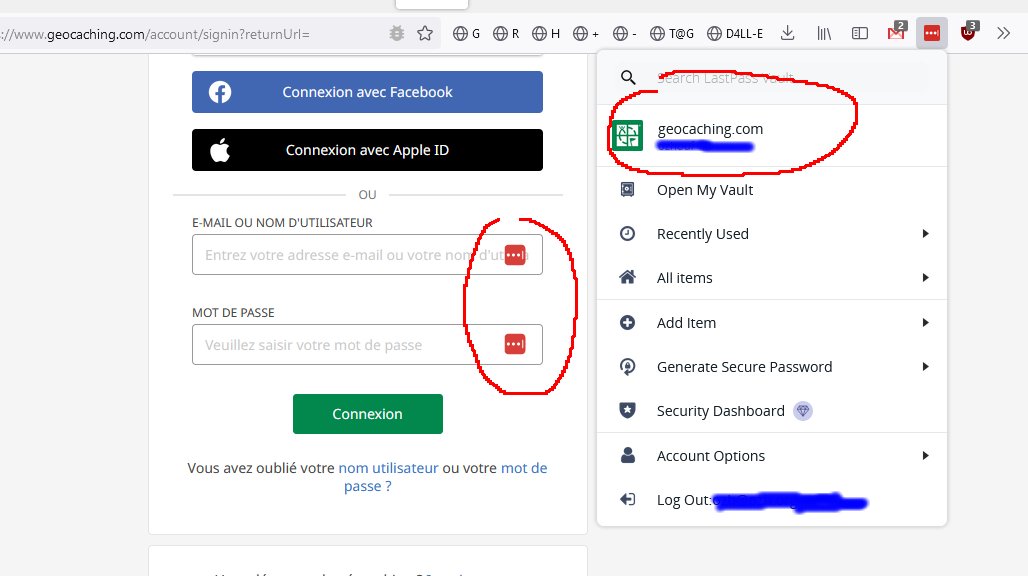Open the R bookmark globe

point(505,33)
